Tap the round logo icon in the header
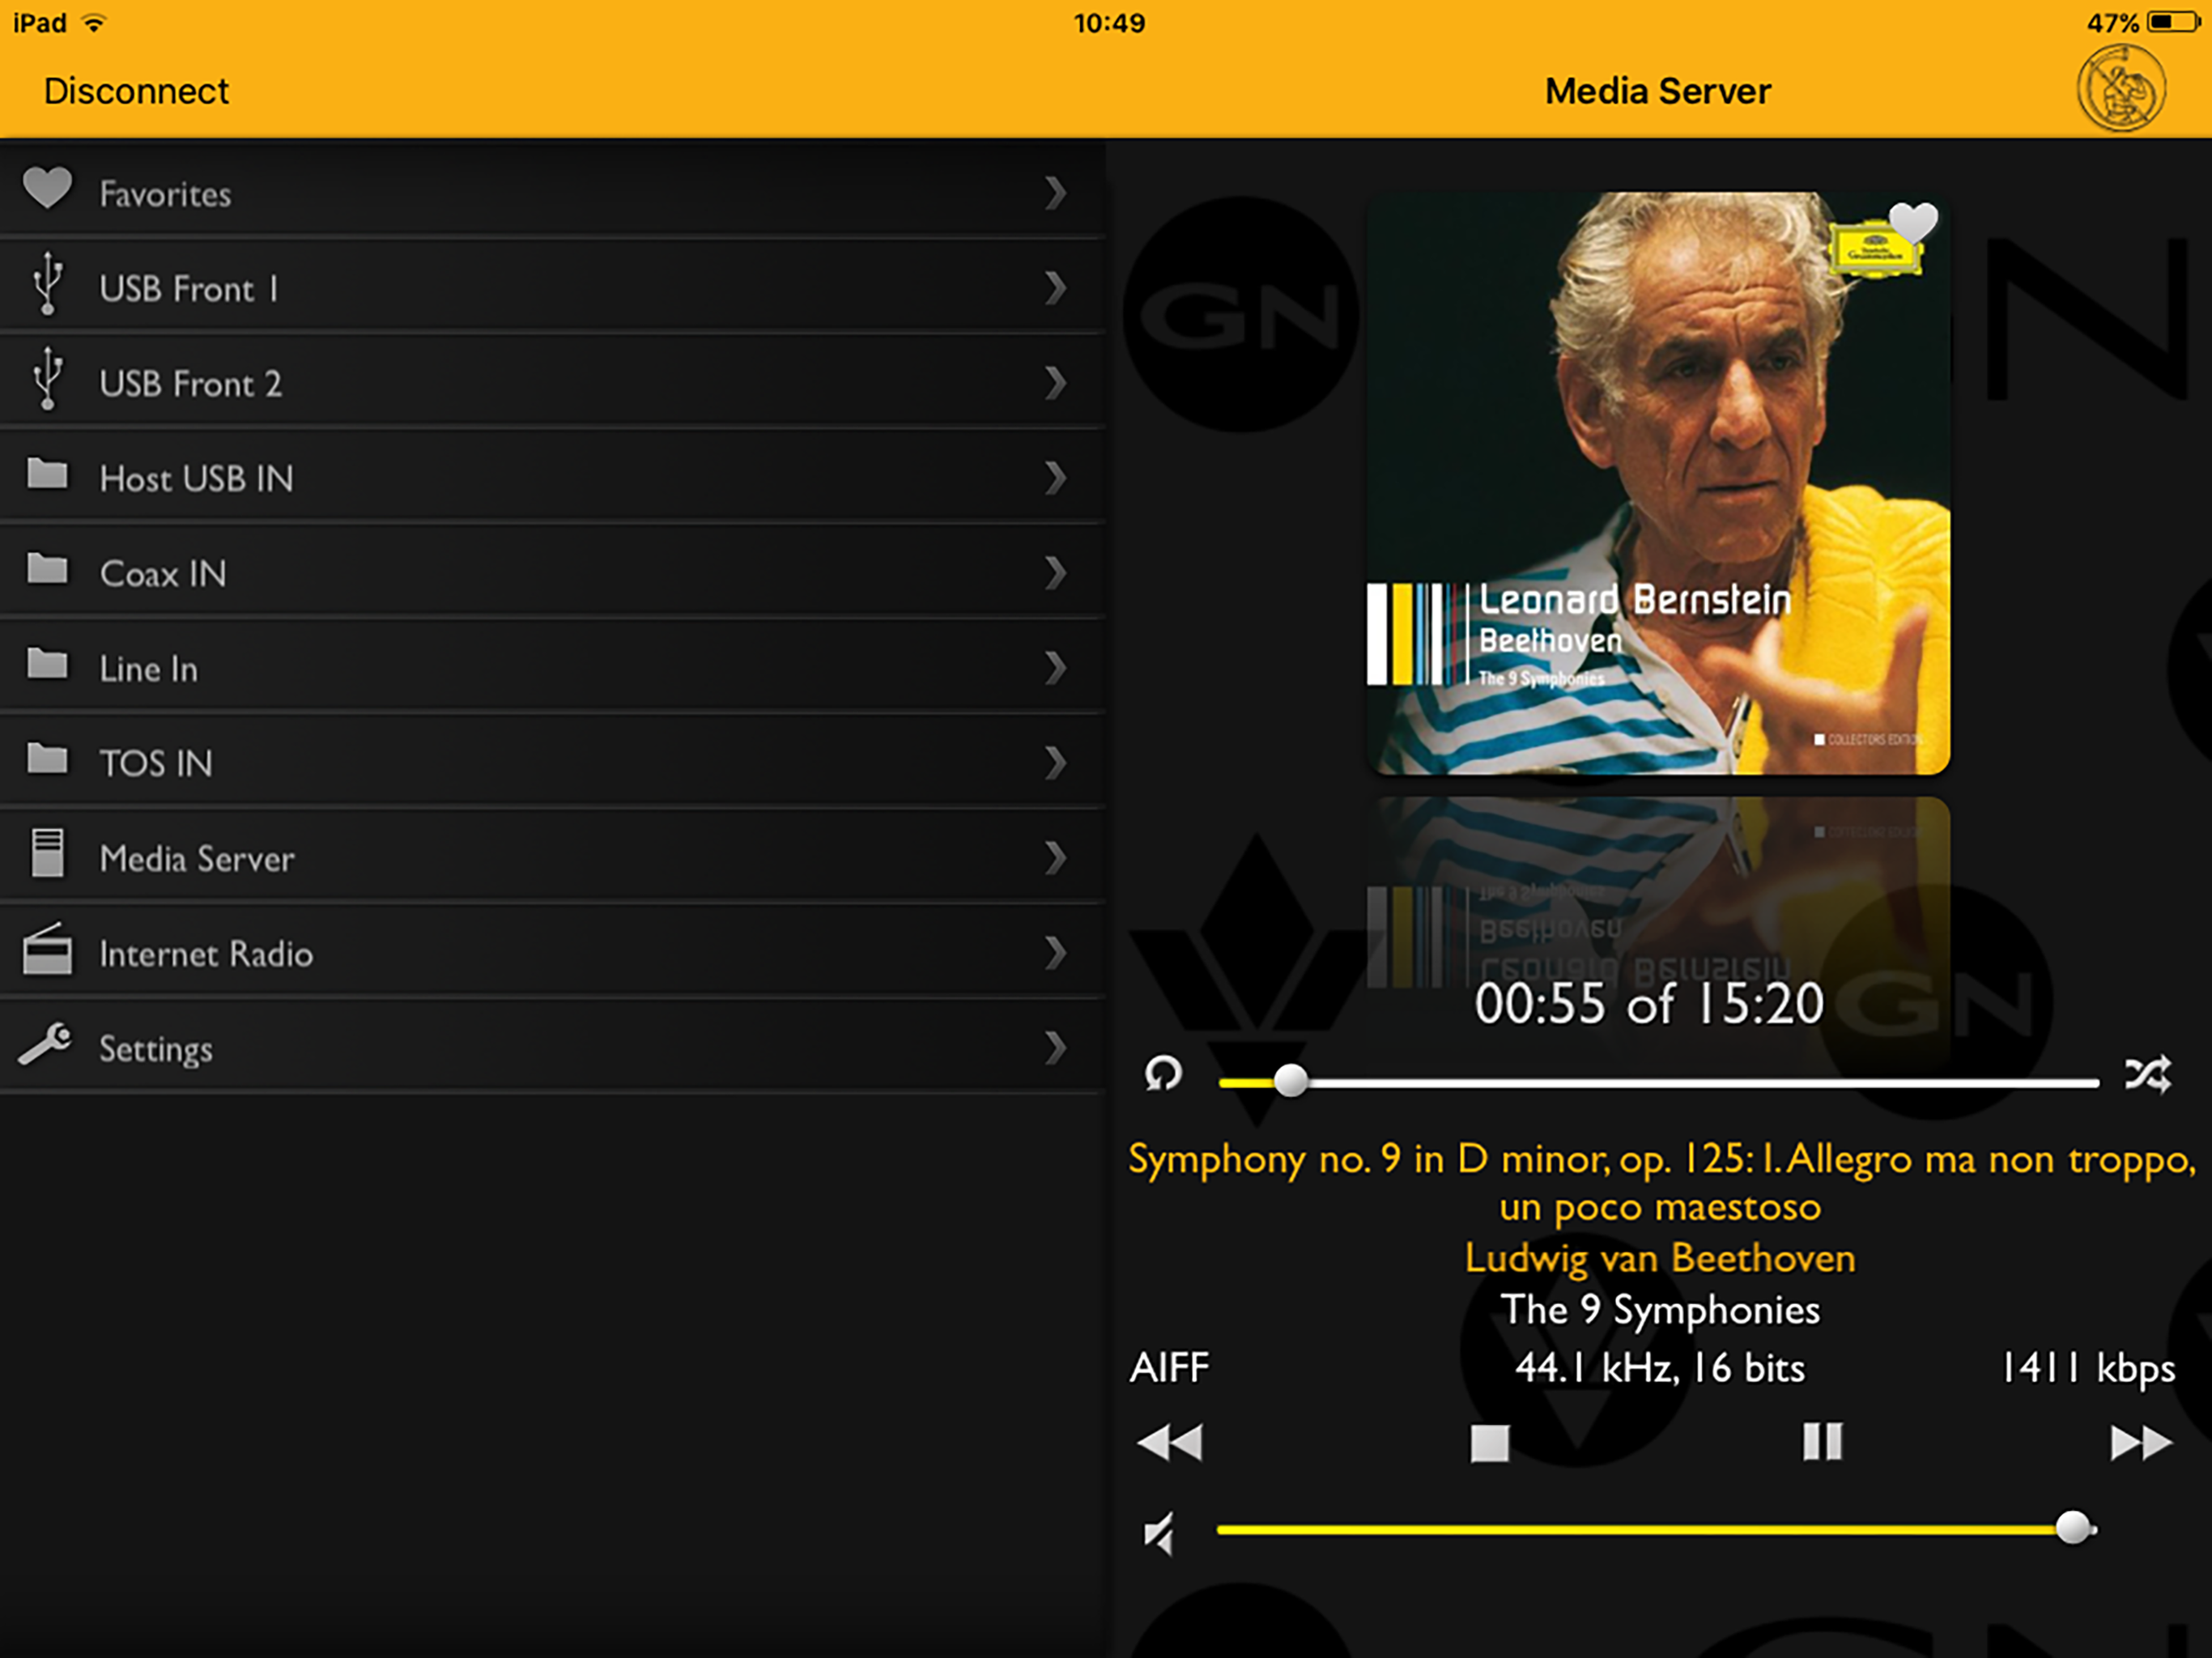 pos(2121,89)
